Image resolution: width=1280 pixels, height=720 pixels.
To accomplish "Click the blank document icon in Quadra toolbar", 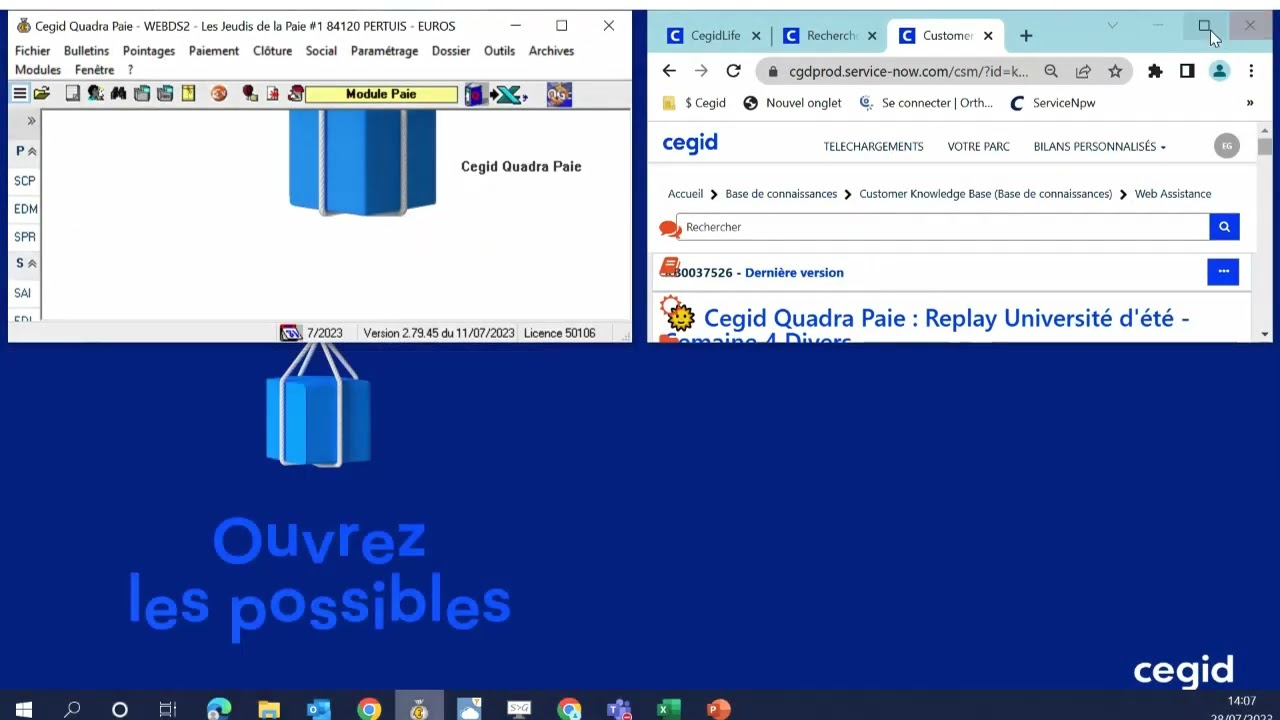I will point(72,94).
